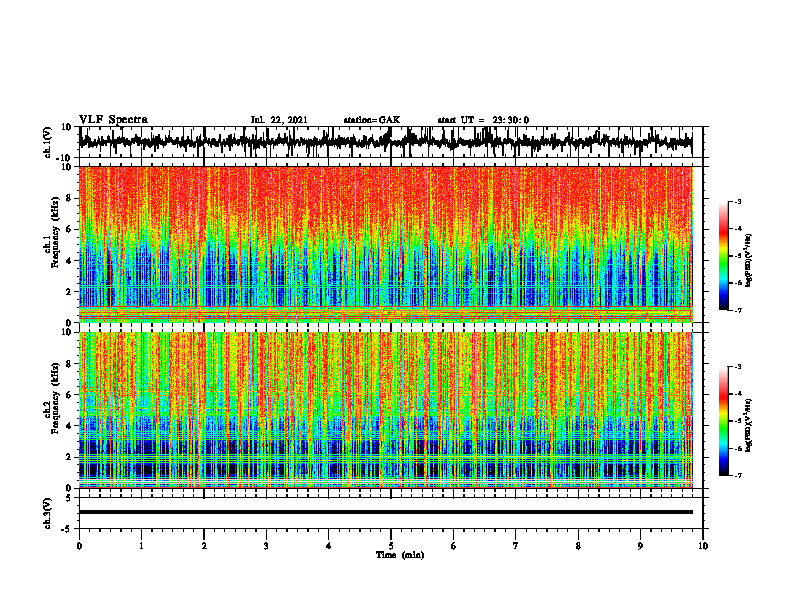Image resolution: width=792 pixels, height=612 pixels.
Task: Click the ch.2 spectrogram color bar
Action: (x=723, y=421)
